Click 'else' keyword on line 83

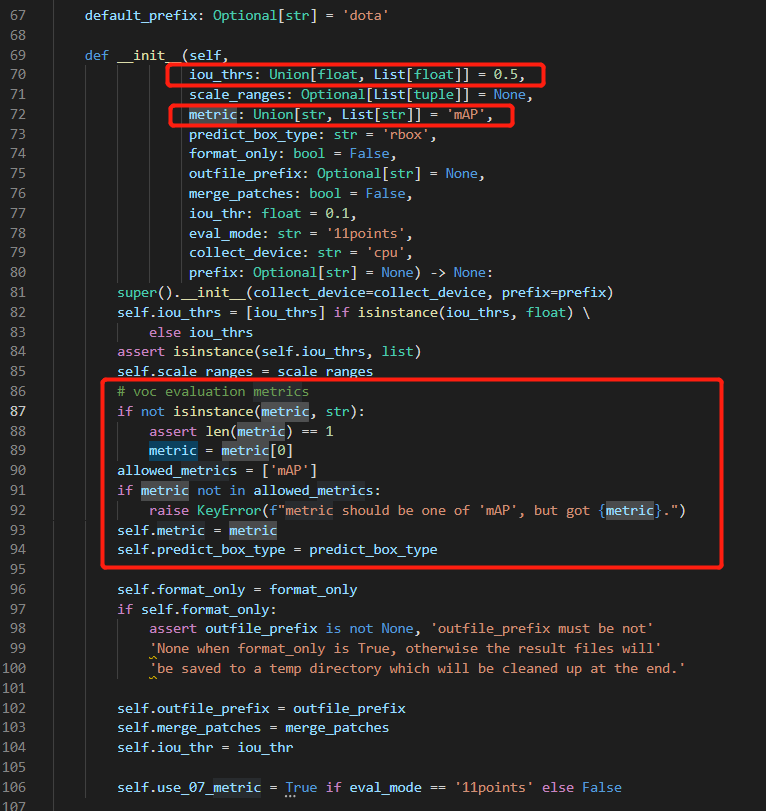(x=164, y=333)
